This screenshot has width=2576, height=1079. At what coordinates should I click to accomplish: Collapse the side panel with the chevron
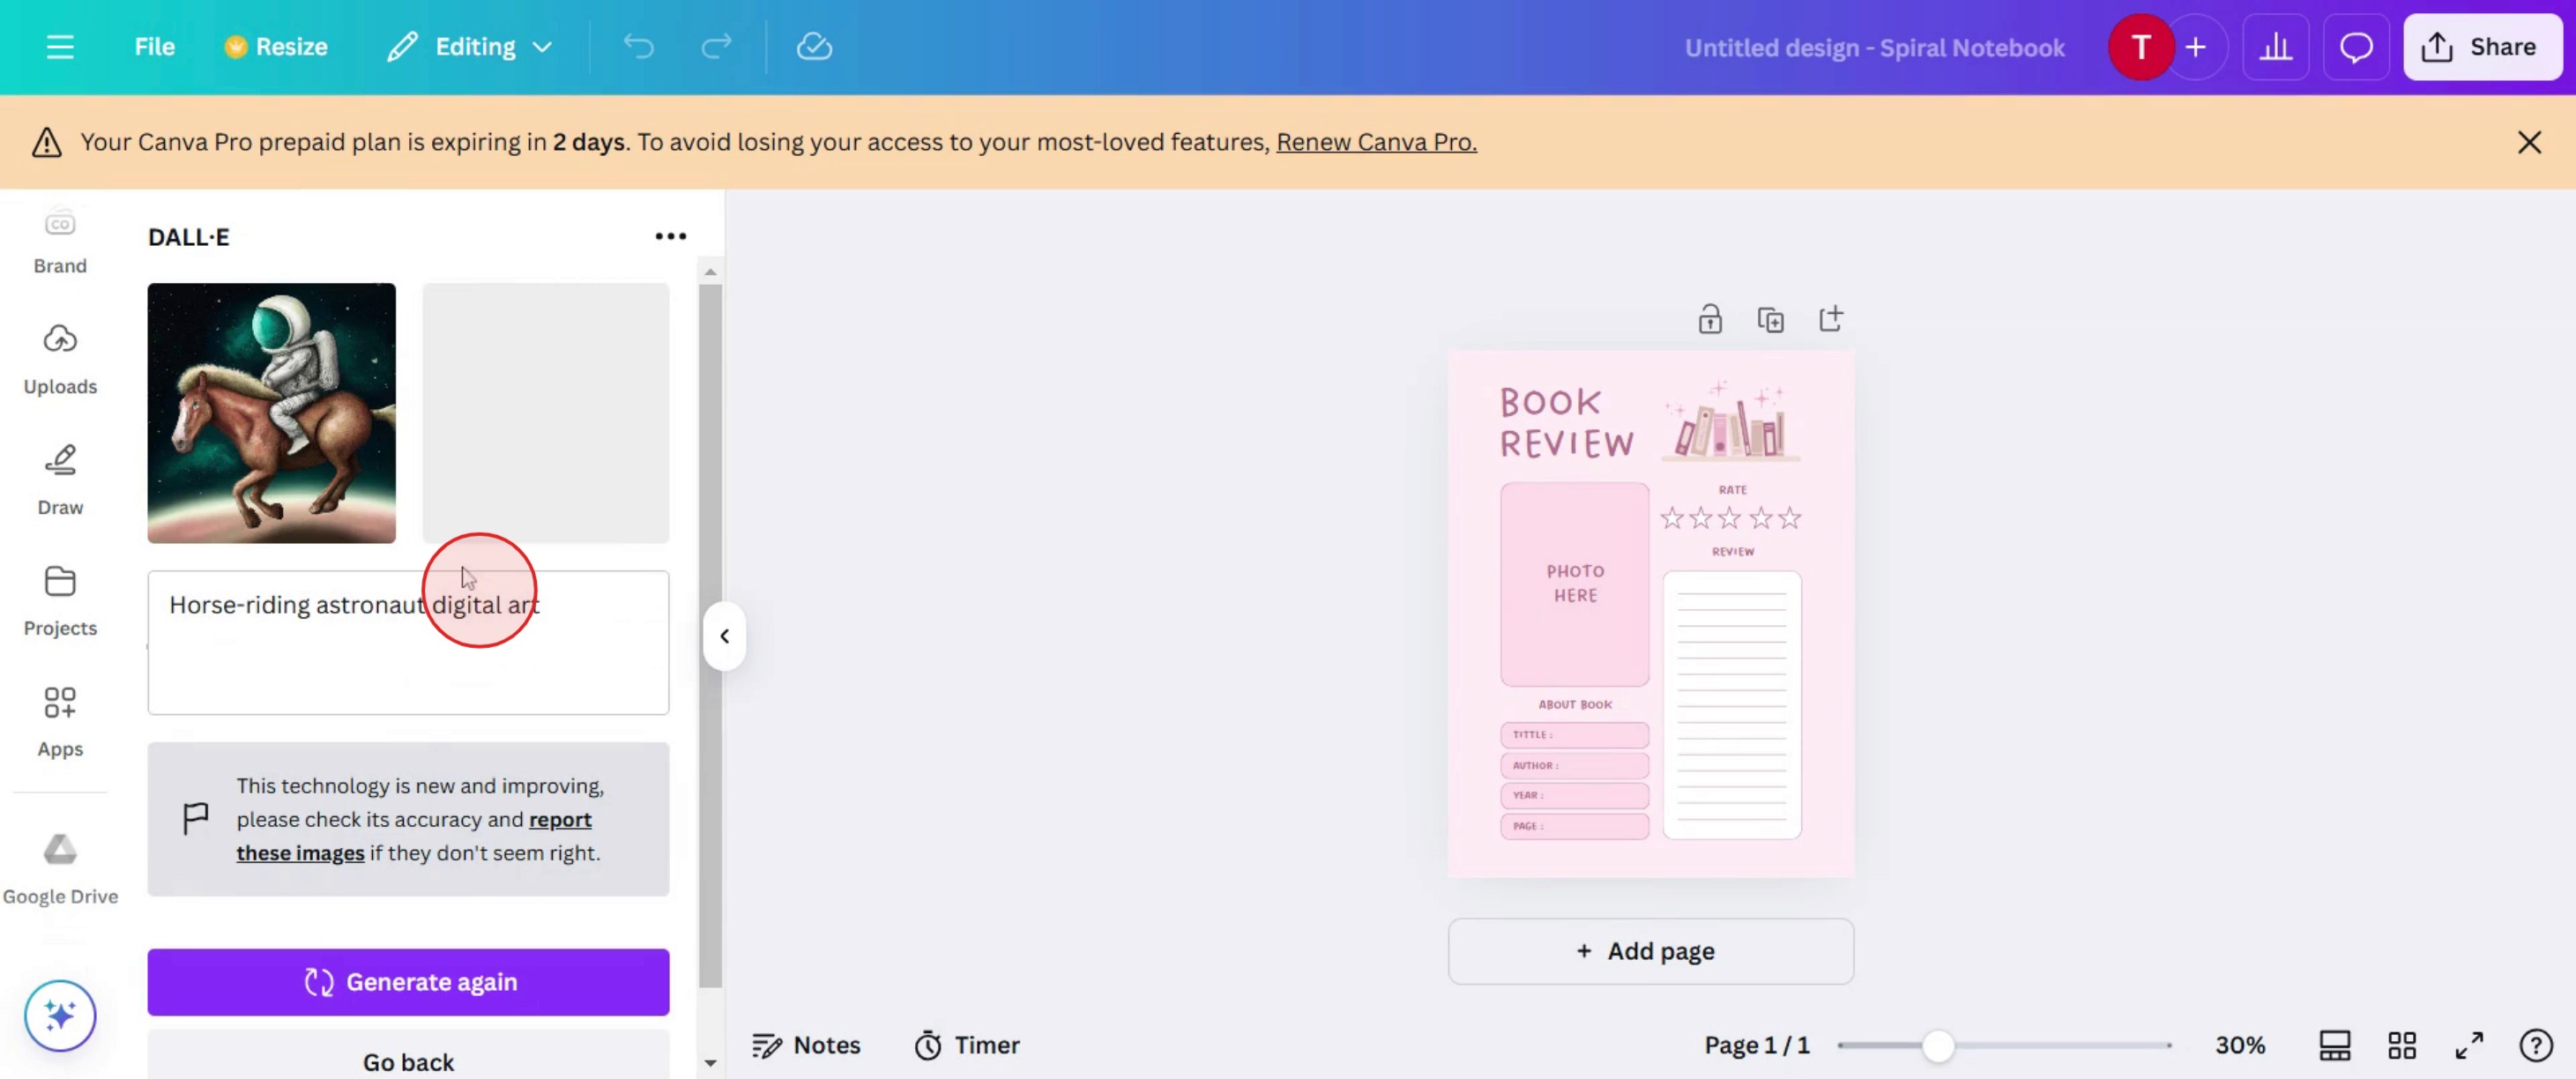pyautogui.click(x=724, y=636)
